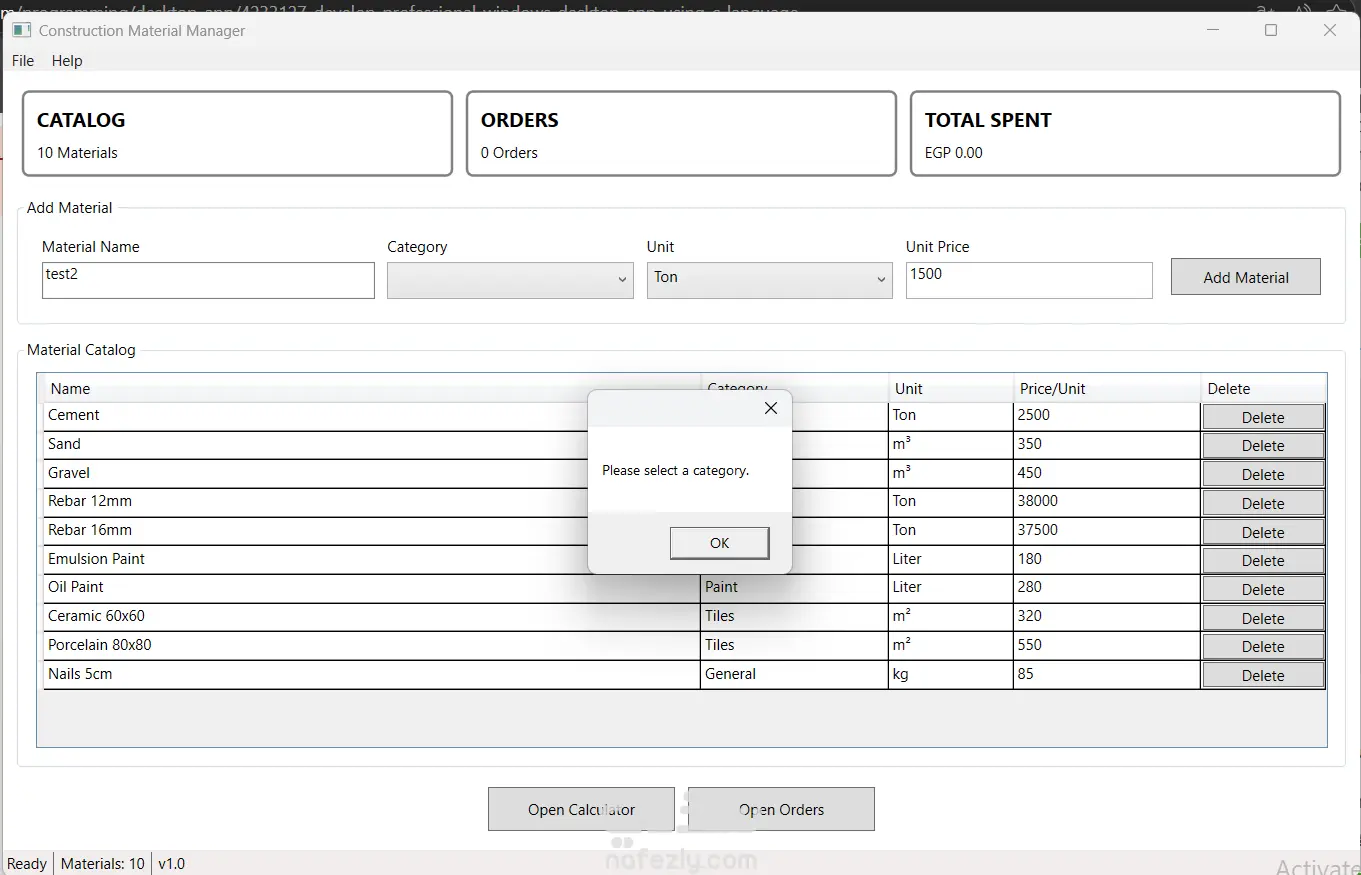Screen dimensions: 1361x875
Task: Delete the Sand material
Action: point(1263,445)
